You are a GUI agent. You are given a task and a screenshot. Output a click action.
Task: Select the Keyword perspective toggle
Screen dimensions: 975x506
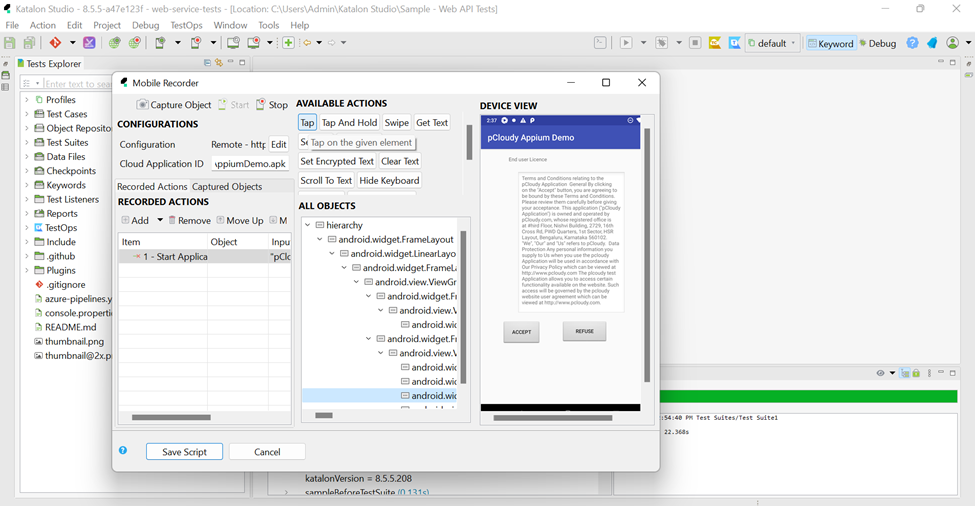pyautogui.click(x=830, y=43)
